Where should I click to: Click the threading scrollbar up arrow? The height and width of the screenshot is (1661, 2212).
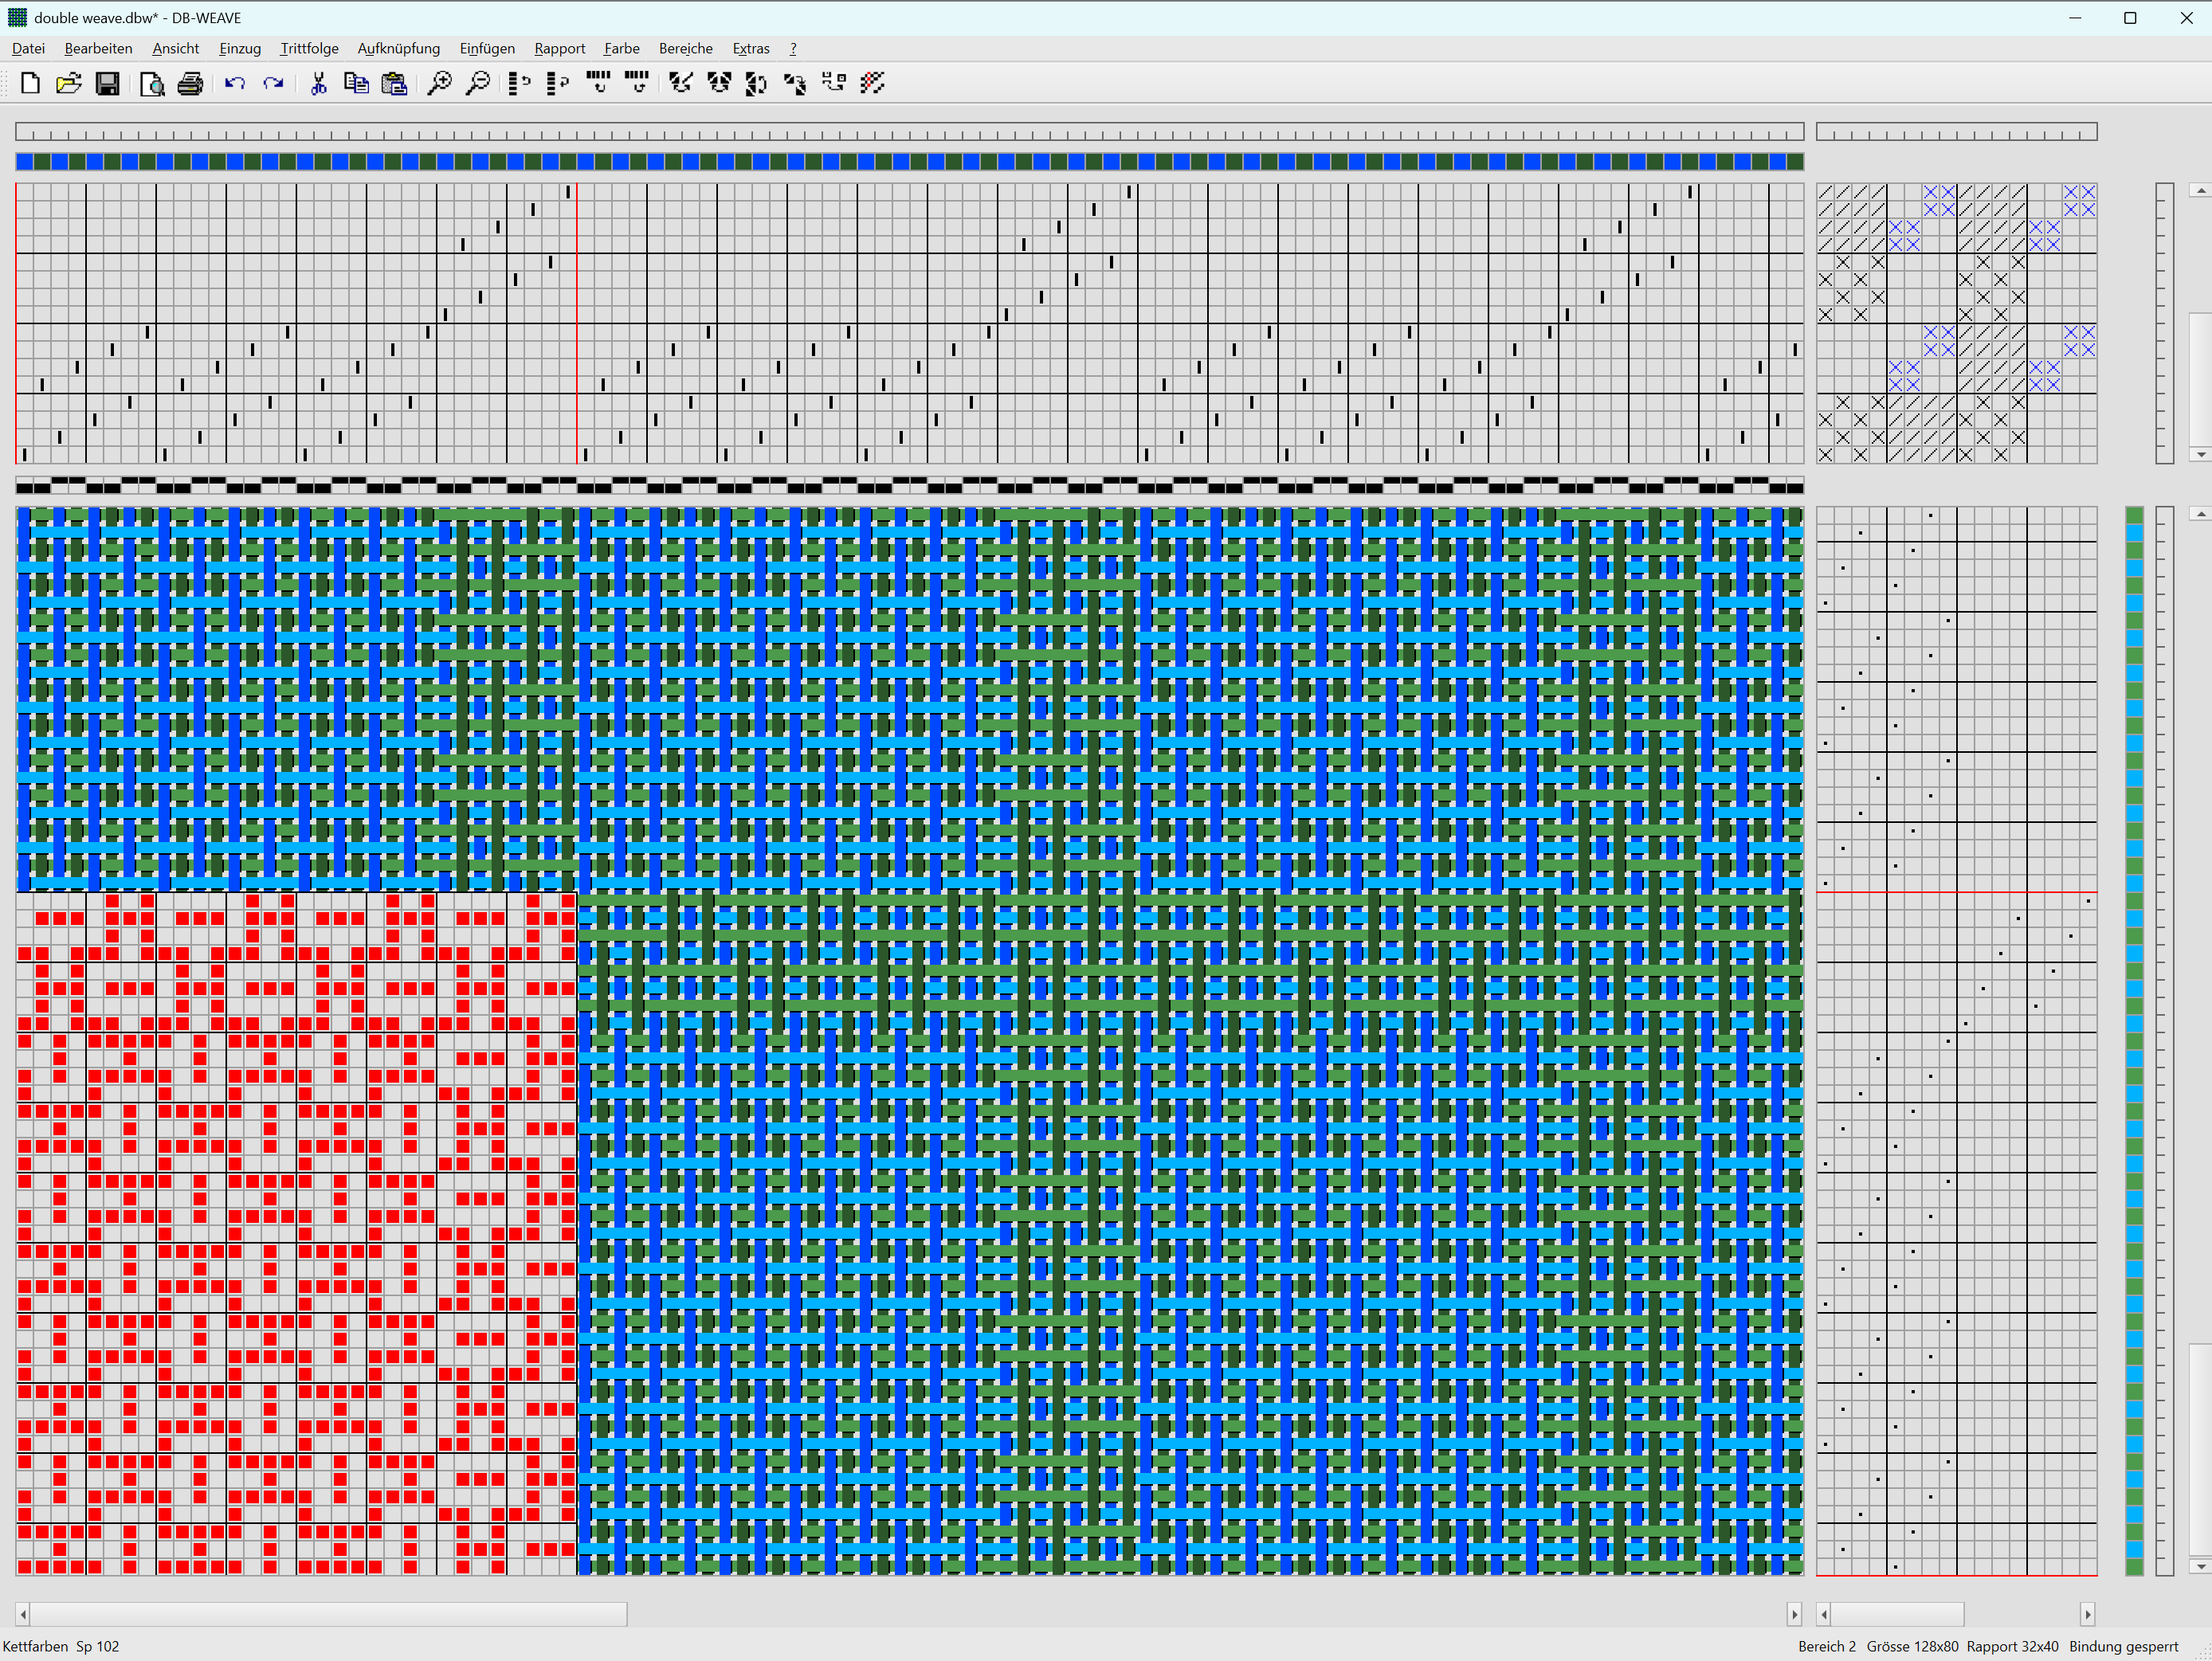pyautogui.click(x=2201, y=190)
